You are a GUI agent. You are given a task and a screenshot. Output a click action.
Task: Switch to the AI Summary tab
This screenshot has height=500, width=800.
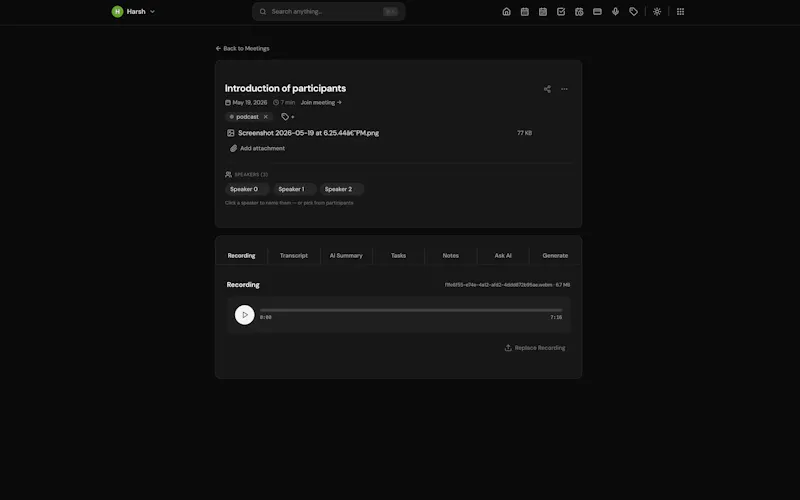(346, 256)
